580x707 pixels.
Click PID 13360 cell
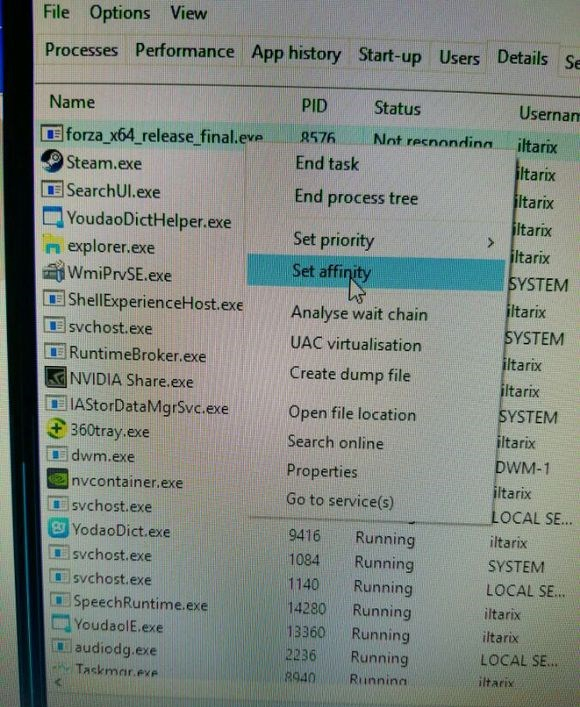[x=306, y=632]
